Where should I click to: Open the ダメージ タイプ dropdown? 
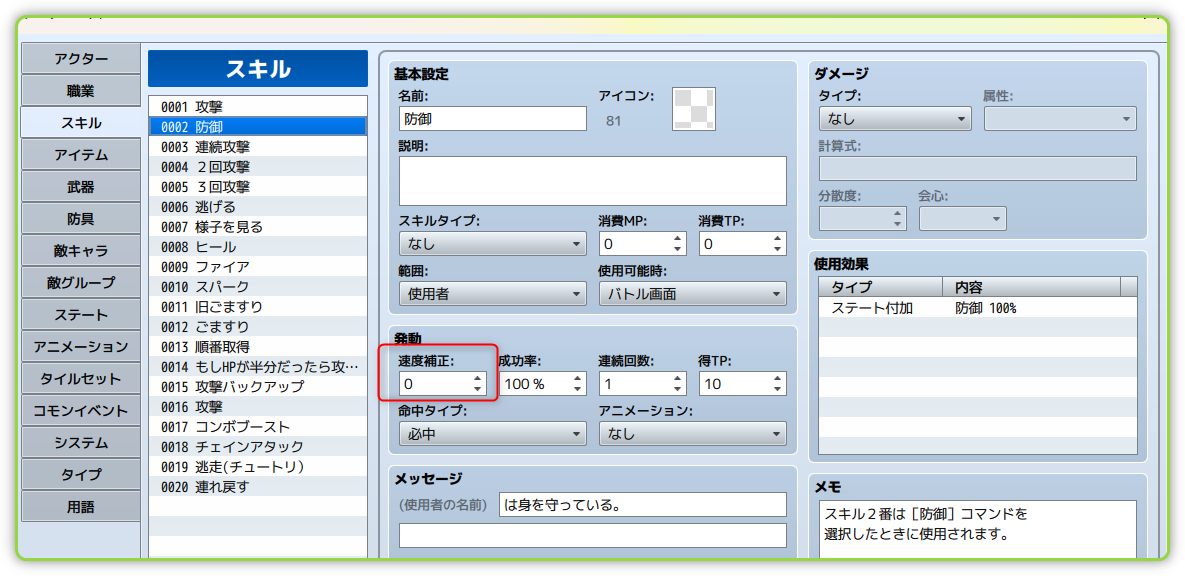(895, 119)
